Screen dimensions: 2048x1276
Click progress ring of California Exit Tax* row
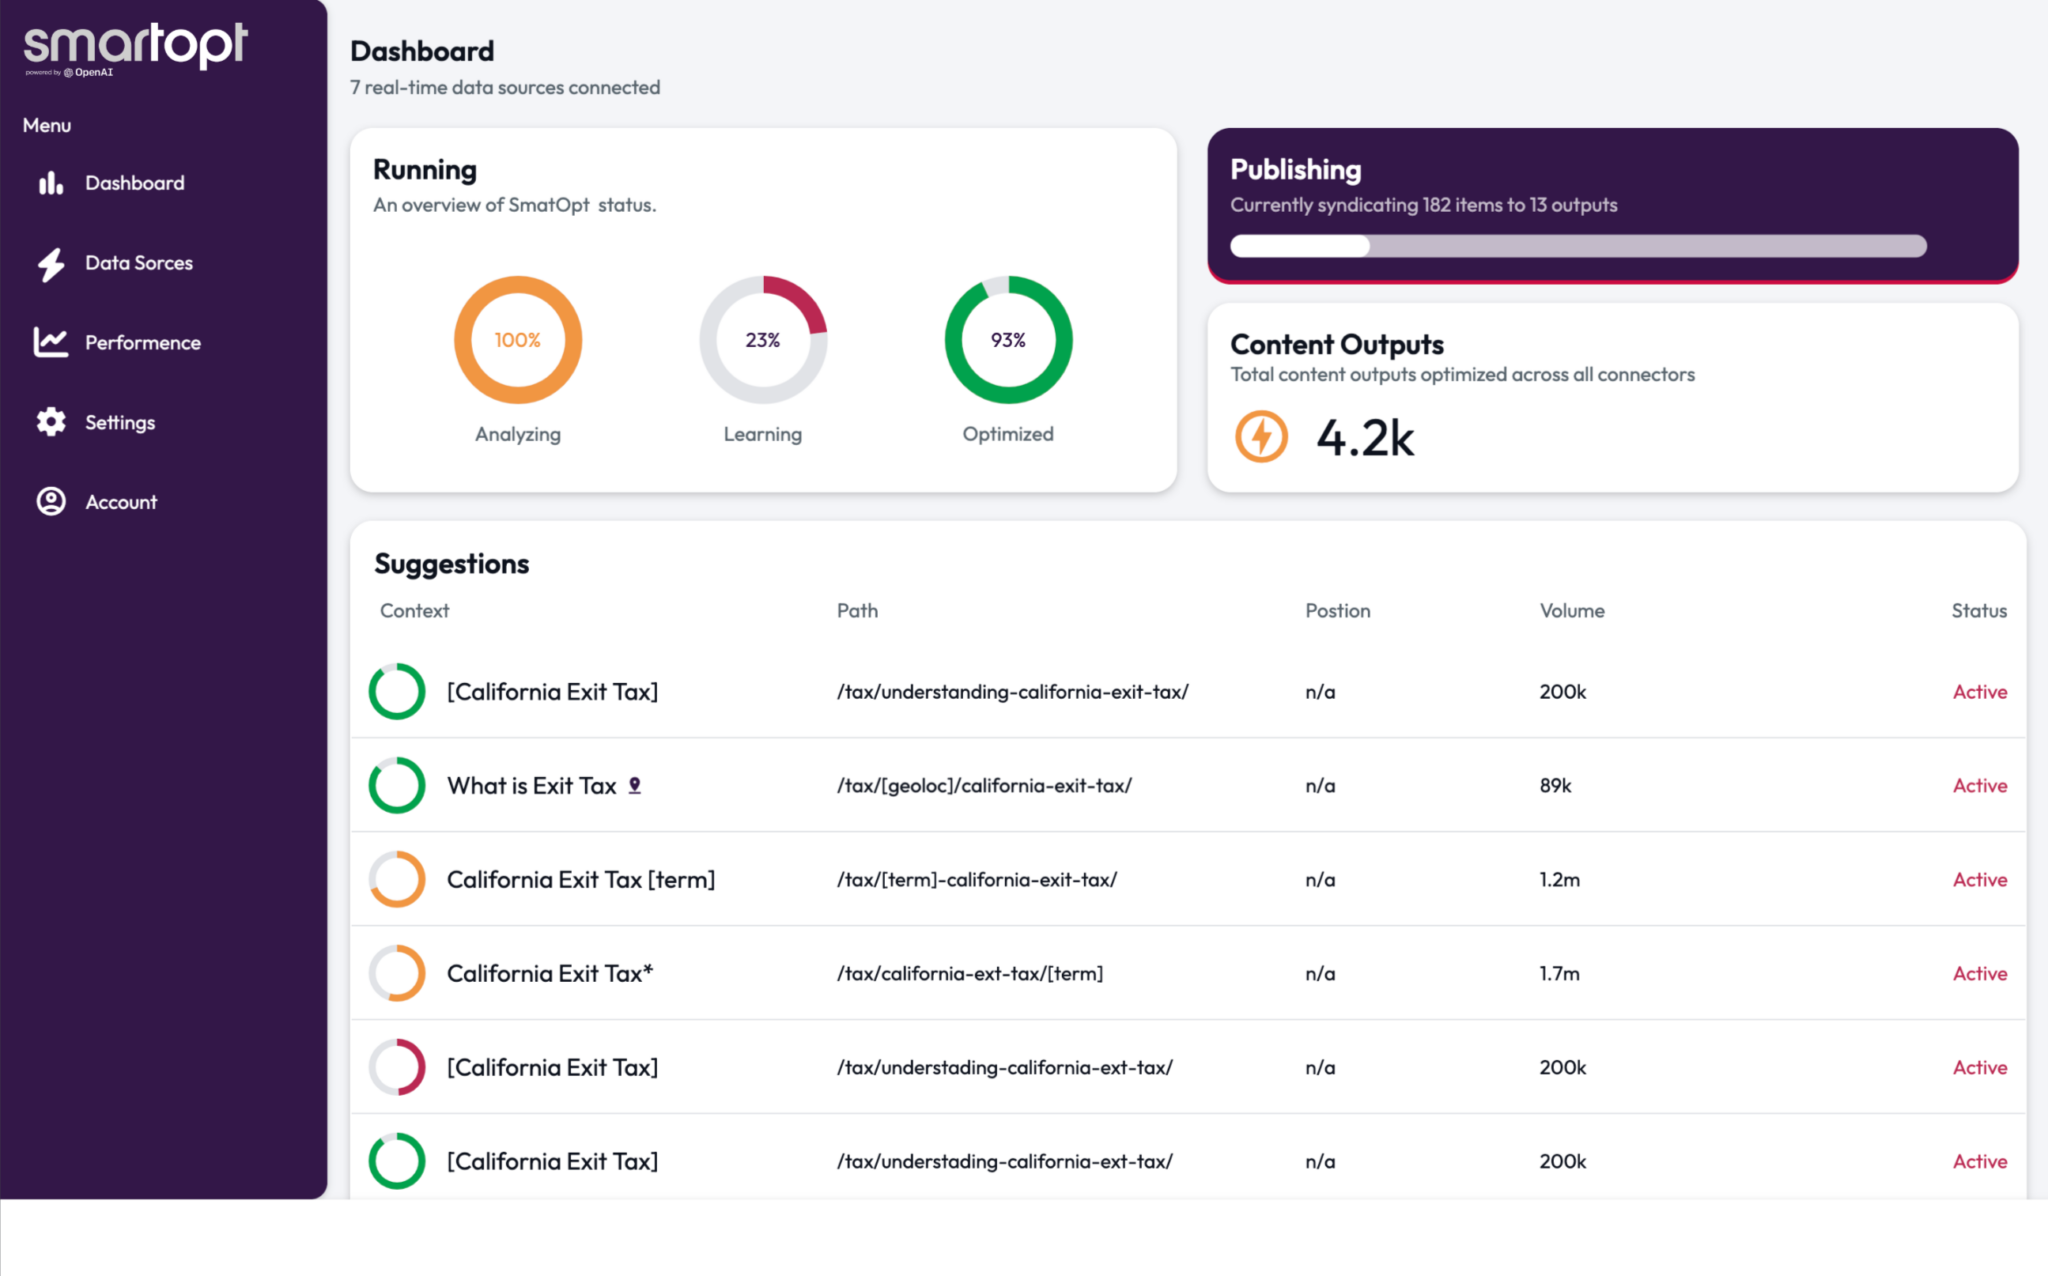coord(397,973)
